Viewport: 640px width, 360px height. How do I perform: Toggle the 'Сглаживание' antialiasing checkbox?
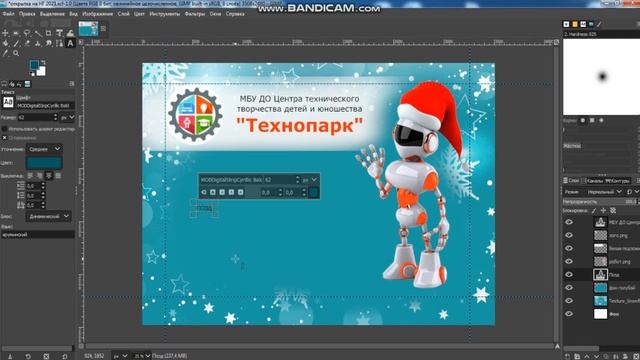[4, 138]
